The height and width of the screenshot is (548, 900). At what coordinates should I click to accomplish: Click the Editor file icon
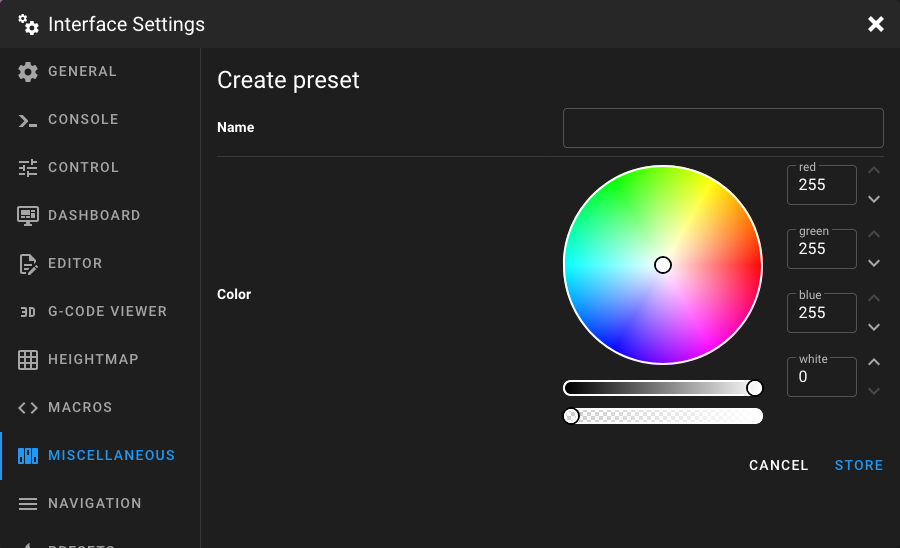click(x=28, y=264)
